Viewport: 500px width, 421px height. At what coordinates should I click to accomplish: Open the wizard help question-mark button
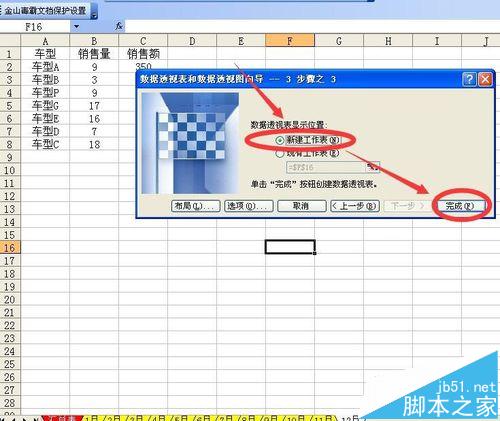(469, 79)
